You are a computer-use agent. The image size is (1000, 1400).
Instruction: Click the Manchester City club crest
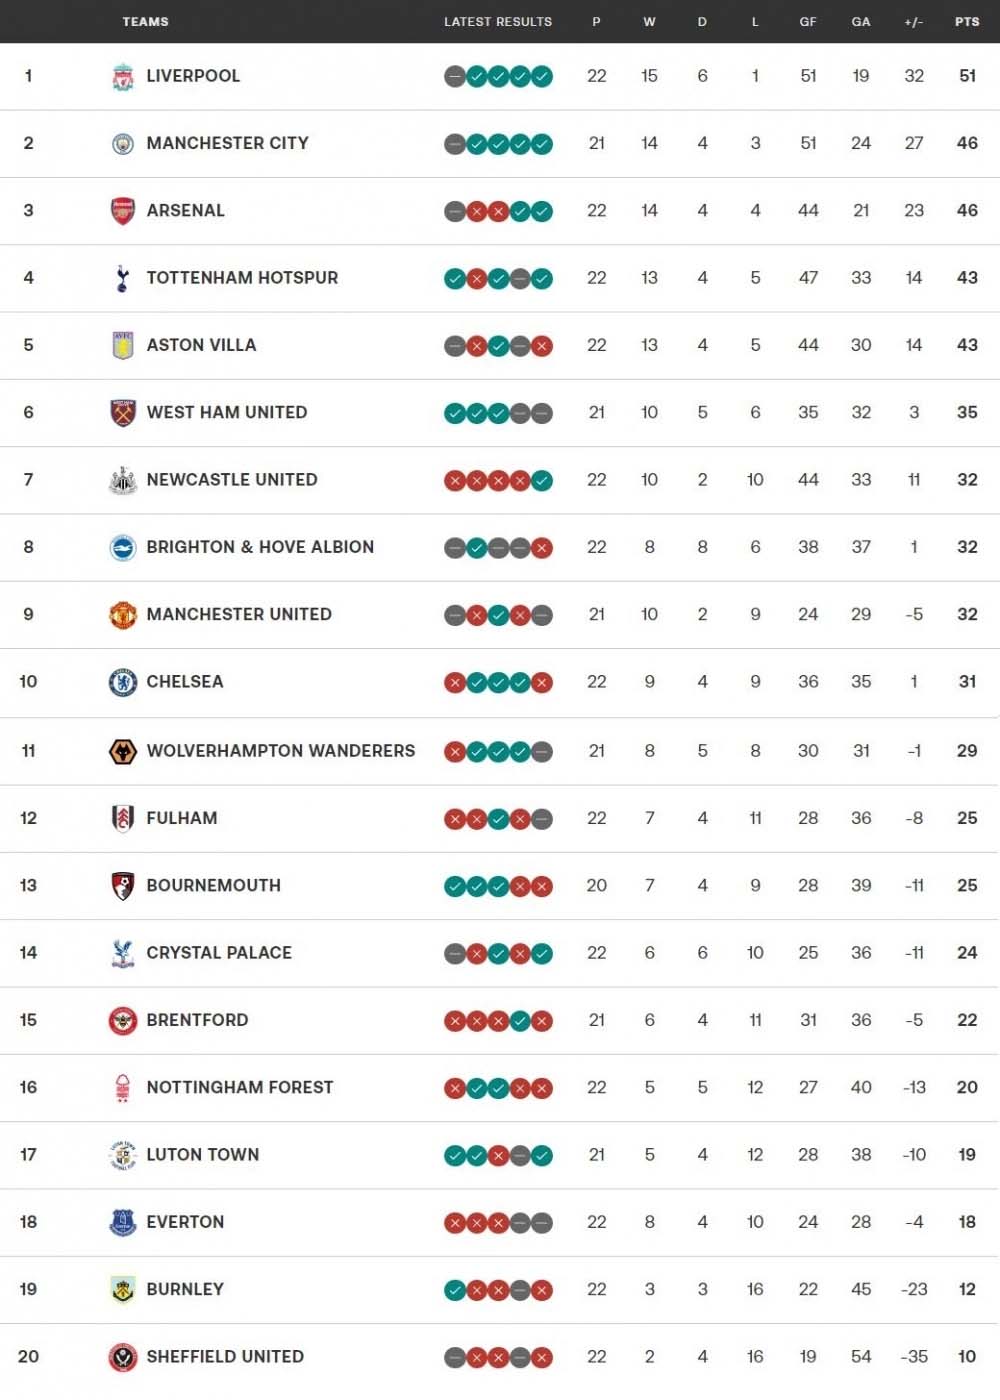pyautogui.click(x=123, y=144)
